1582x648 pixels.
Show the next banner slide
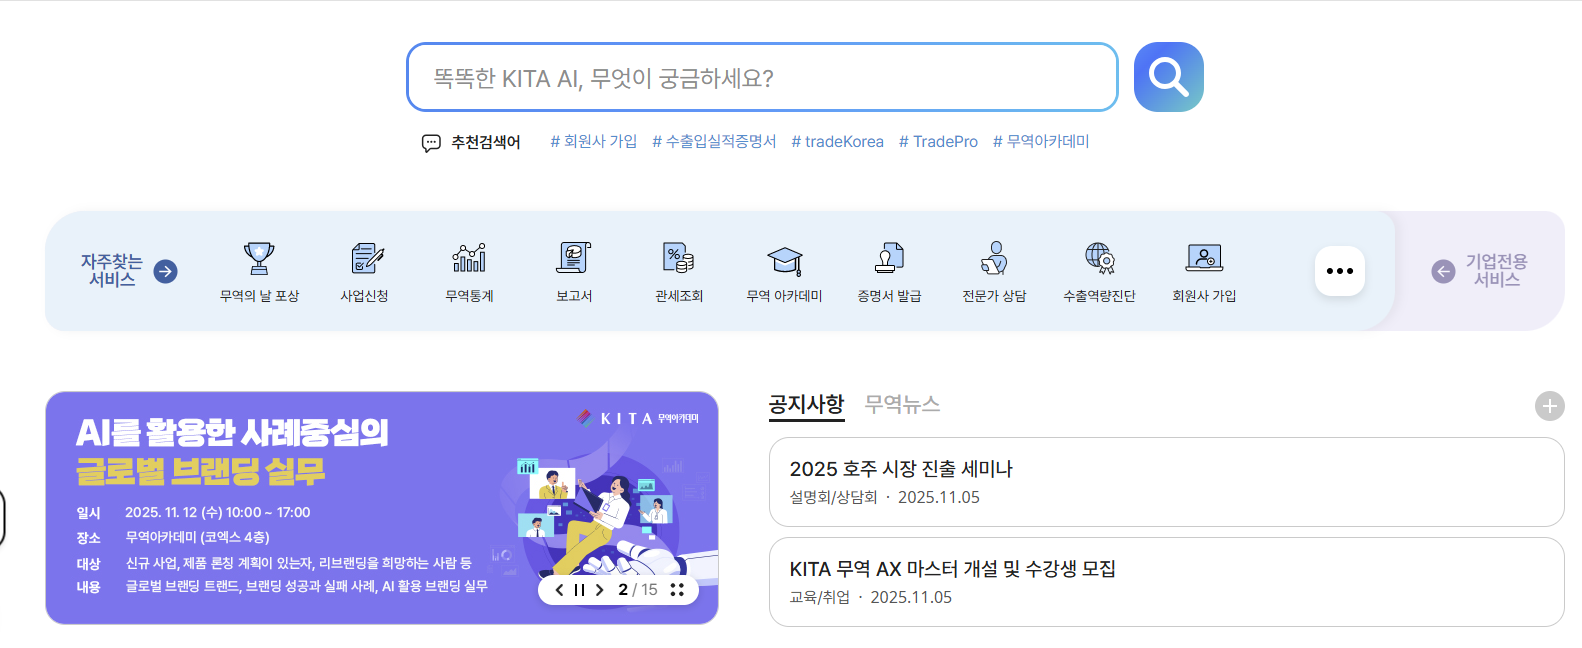[x=599, y=590]
